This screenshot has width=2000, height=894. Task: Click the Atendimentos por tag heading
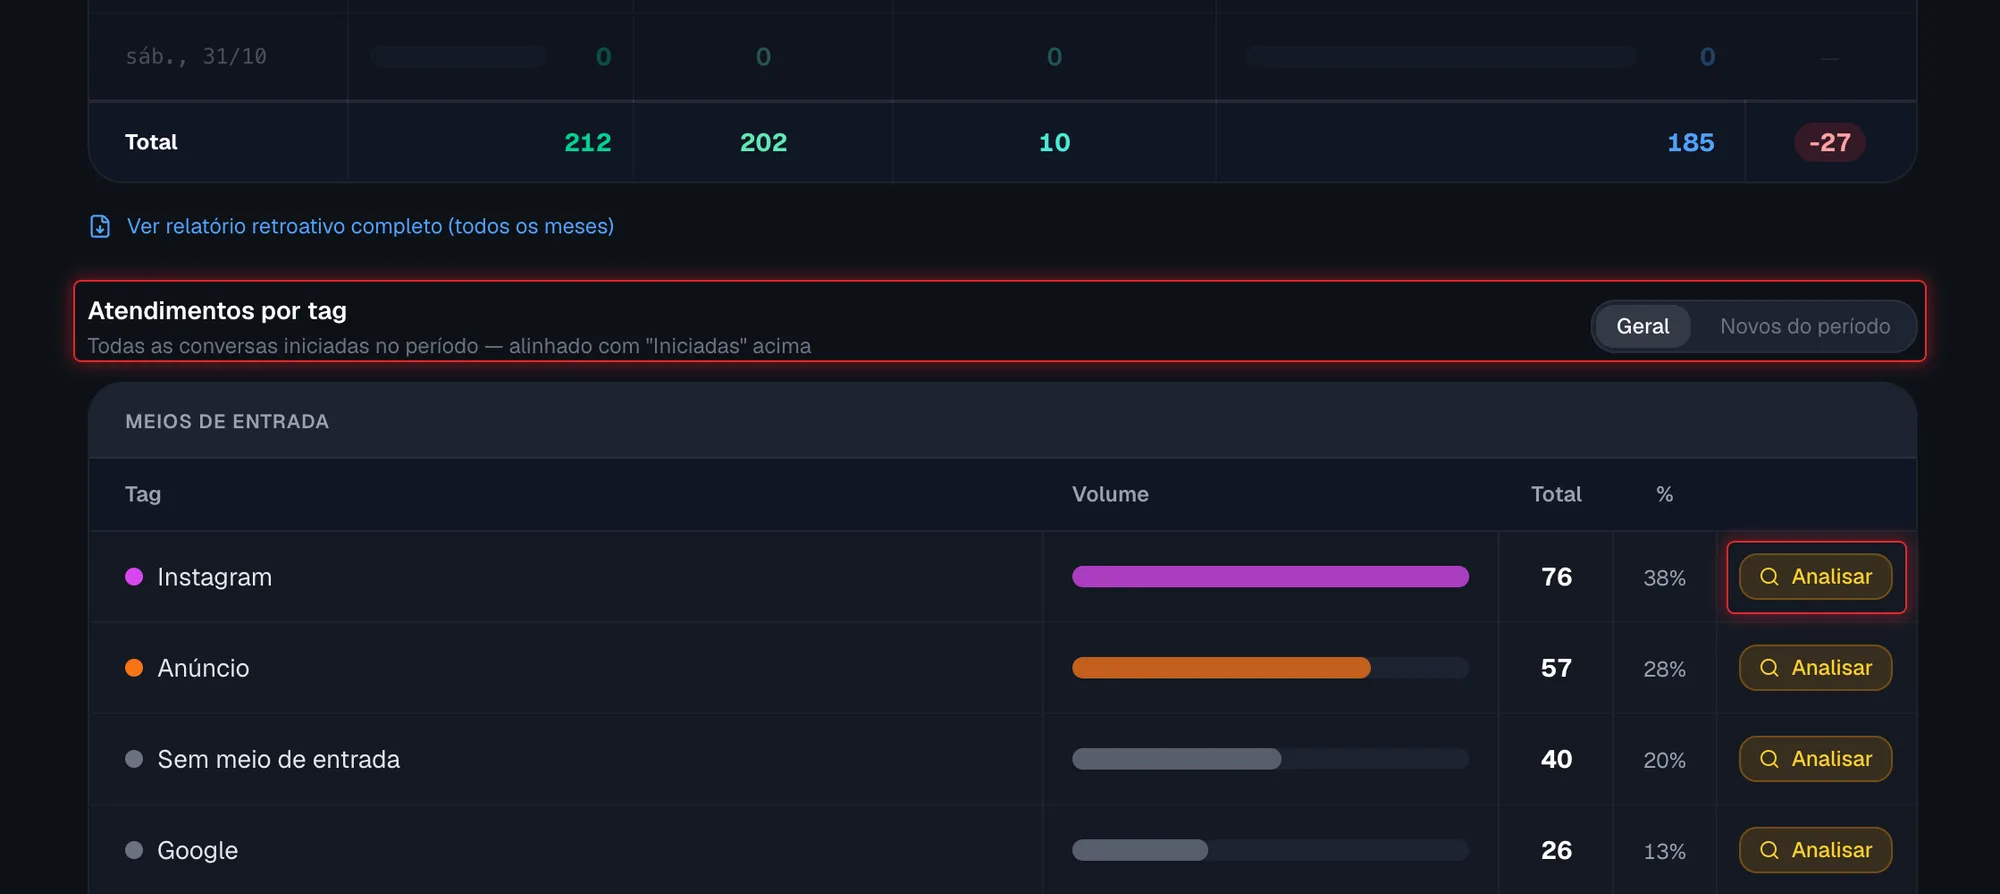[217, 311]
